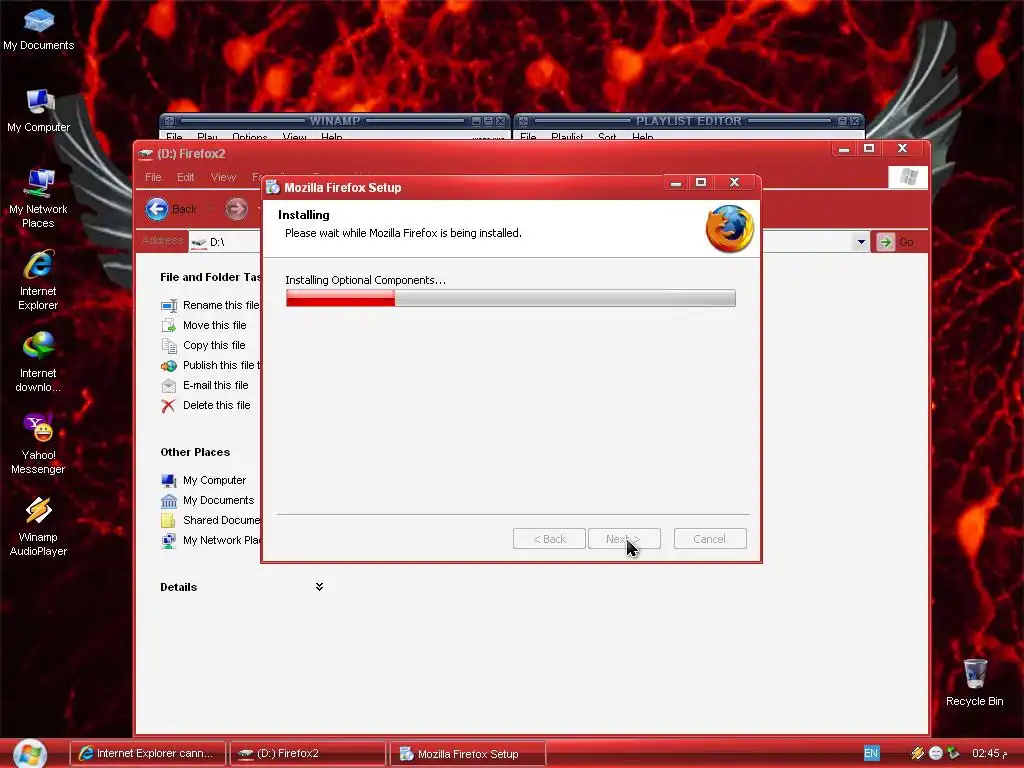Open My Computer desktop icon
Screen dimensions: 1024x768
tap(39, 110)
